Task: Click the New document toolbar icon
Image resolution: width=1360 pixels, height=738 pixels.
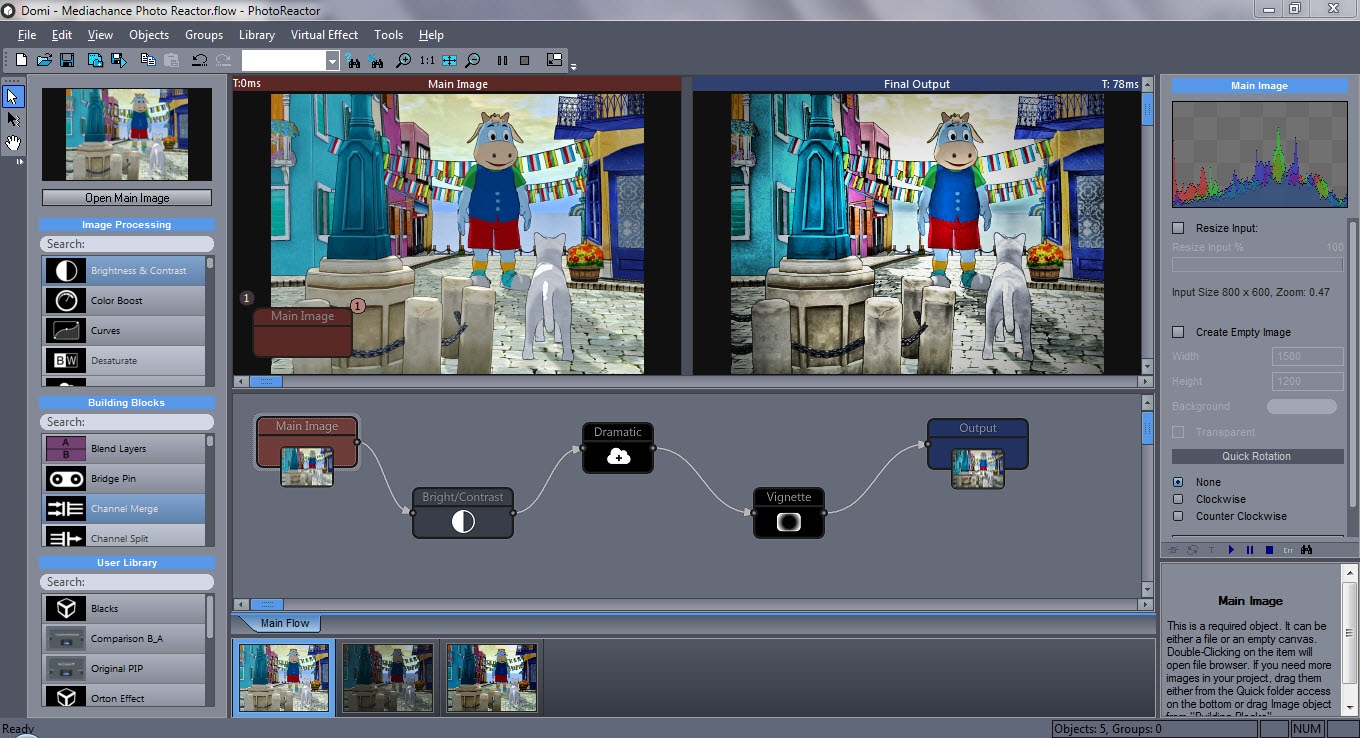Action: (x=21, y=61)
